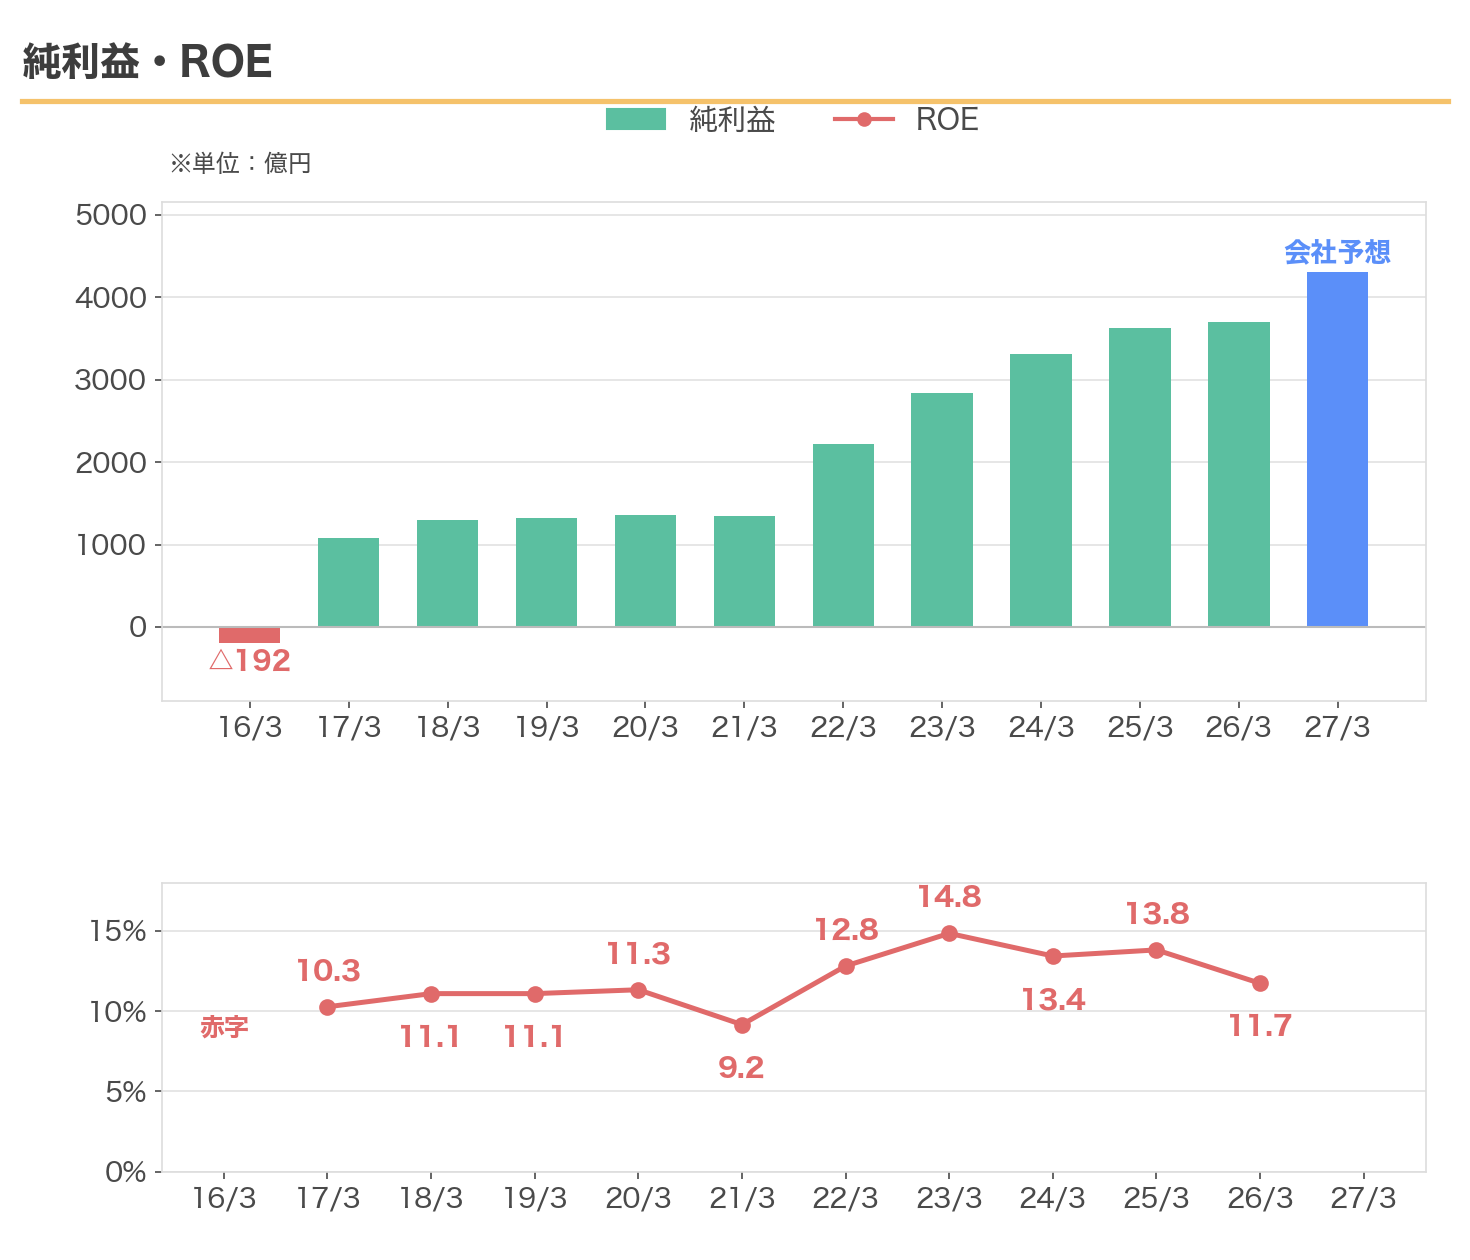Select the 26/3 ROE data point
Screen dimensions: 1470x1260
(1260, 983)
